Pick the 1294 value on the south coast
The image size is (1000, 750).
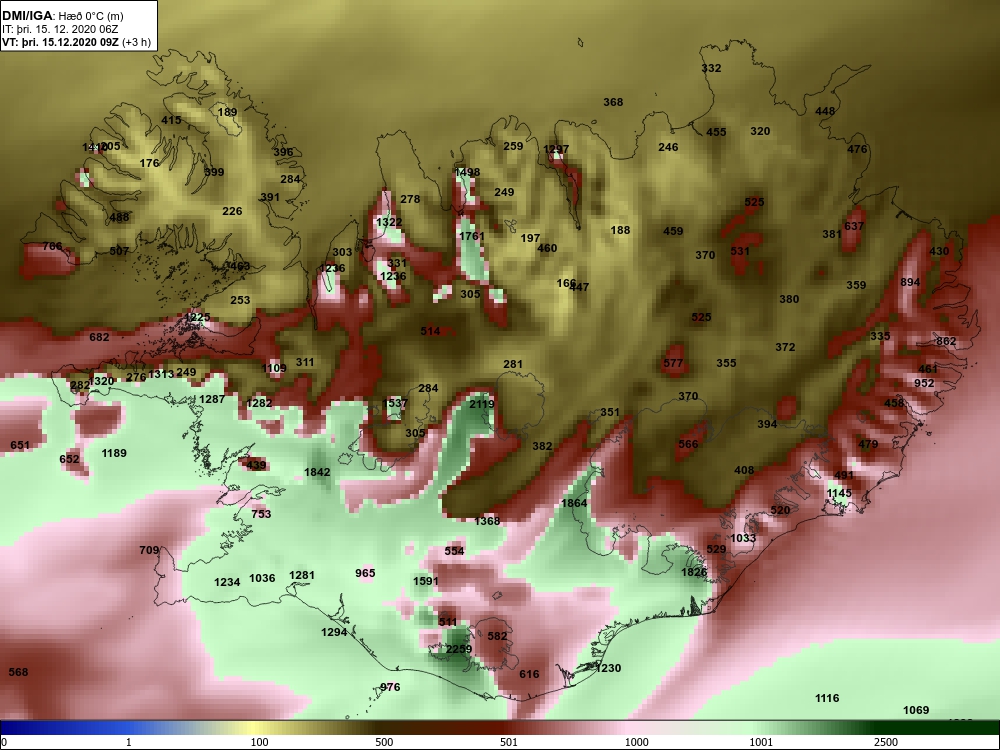[x=334, y=632]
